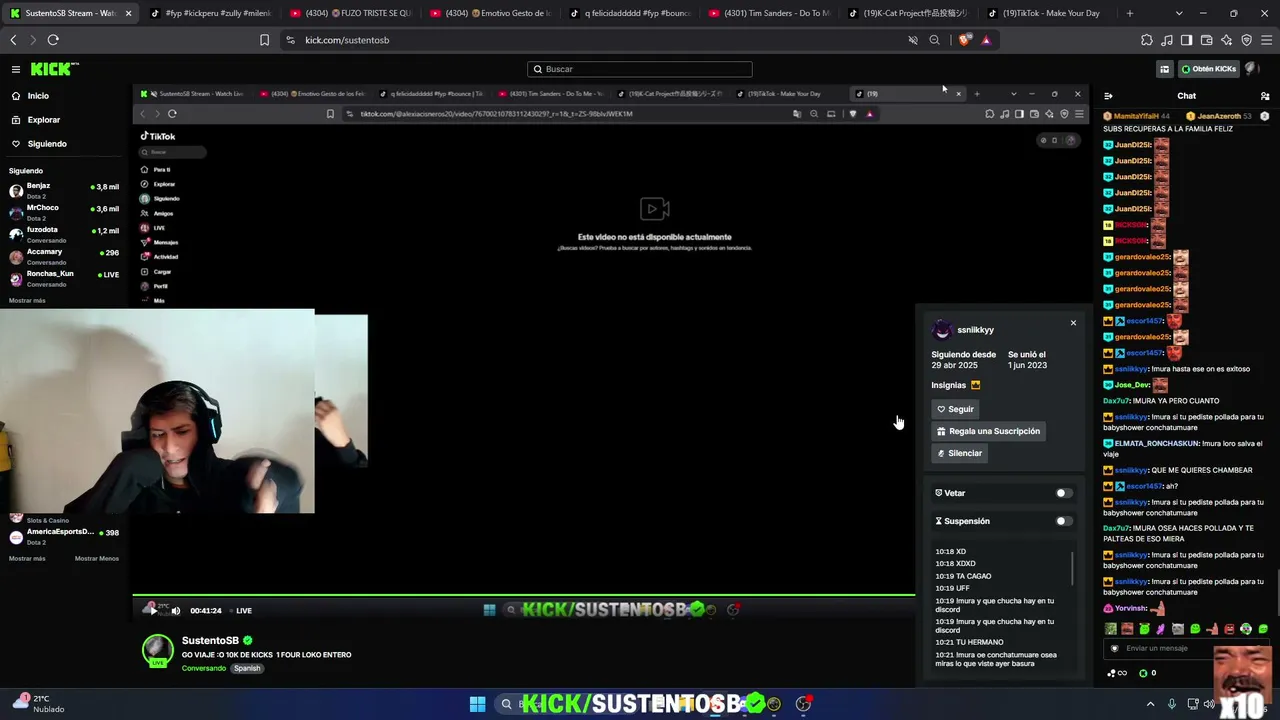The width and height of the screenshot is (1280, 720).
Task: Open the Brave Shields icon
Action: tap(964, 40)
